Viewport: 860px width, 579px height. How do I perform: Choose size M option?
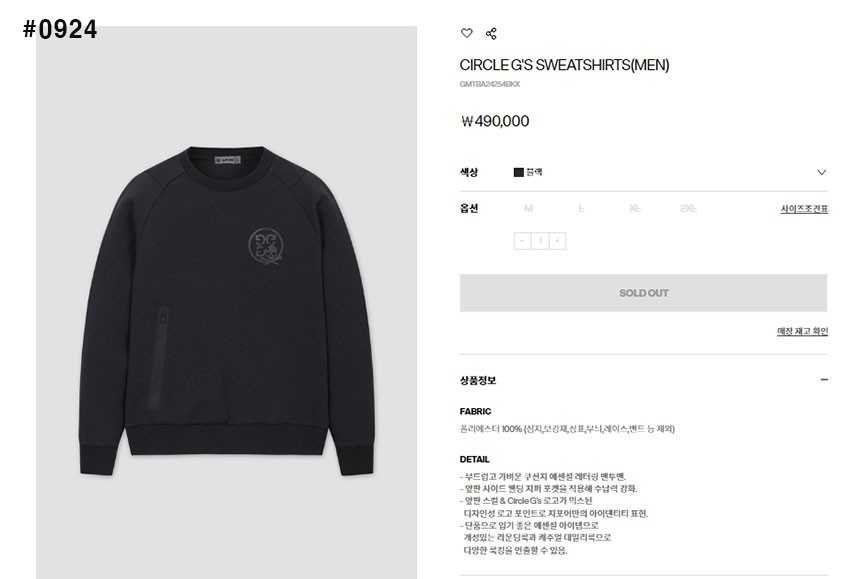[x=528, y=208]
